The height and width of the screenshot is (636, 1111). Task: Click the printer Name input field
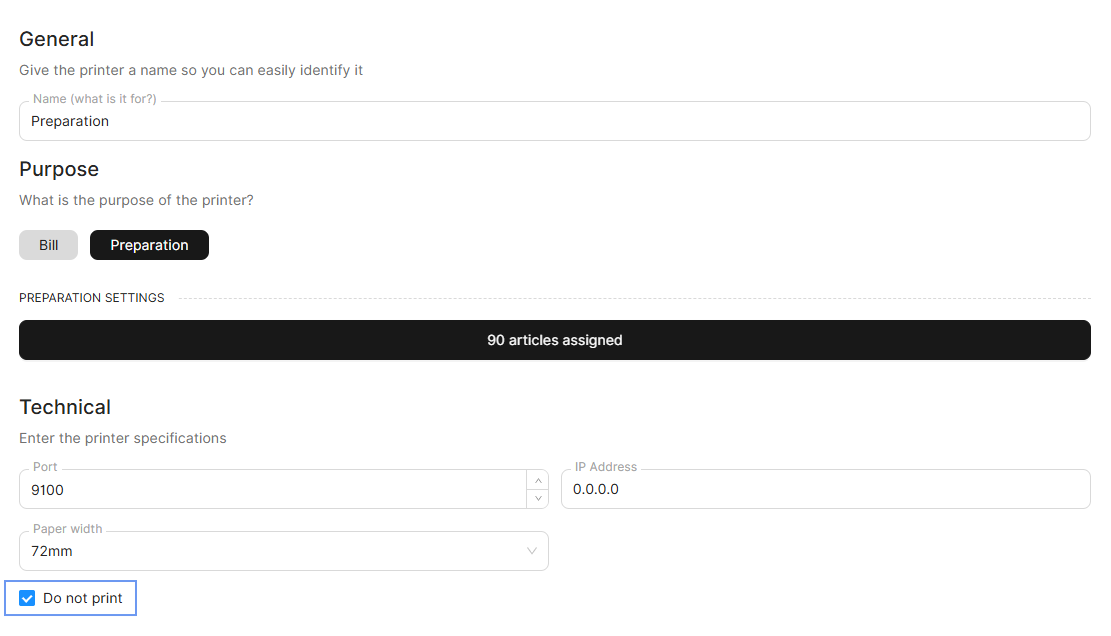click(x=554, y=121)
